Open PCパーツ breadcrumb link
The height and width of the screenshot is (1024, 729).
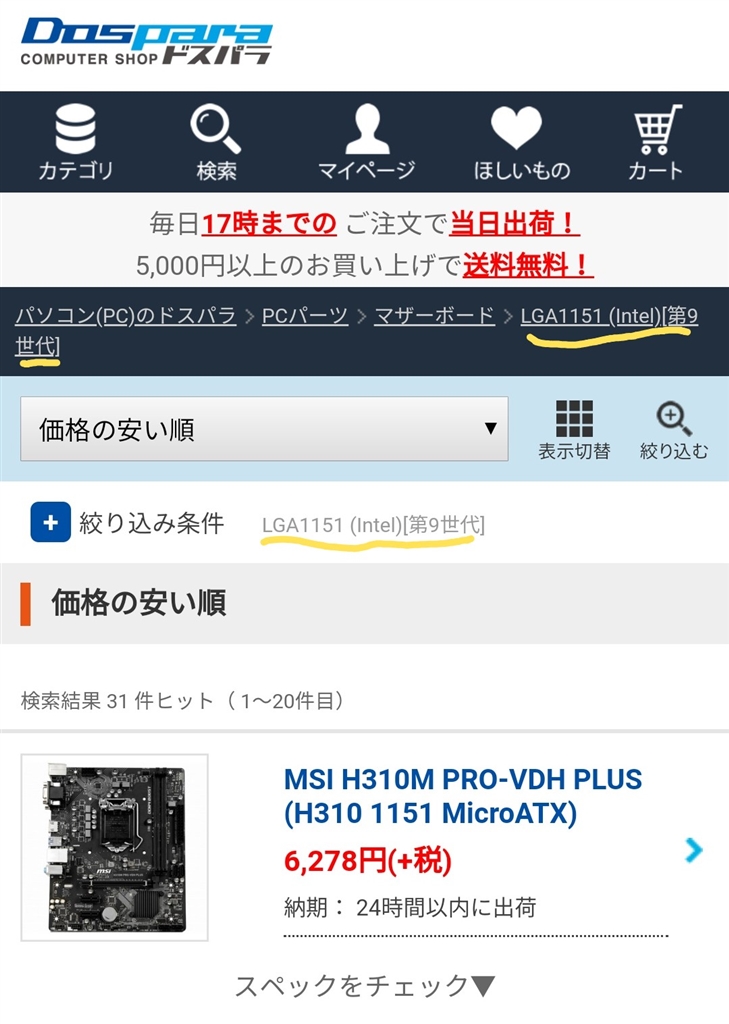click(x=304, y=316)
